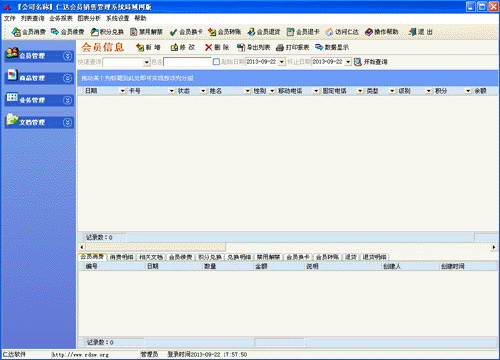This screenshot has width=500, height=360.
Task: Click the 商品管理 icon in sidebar
Action: [x=12, y=75]
